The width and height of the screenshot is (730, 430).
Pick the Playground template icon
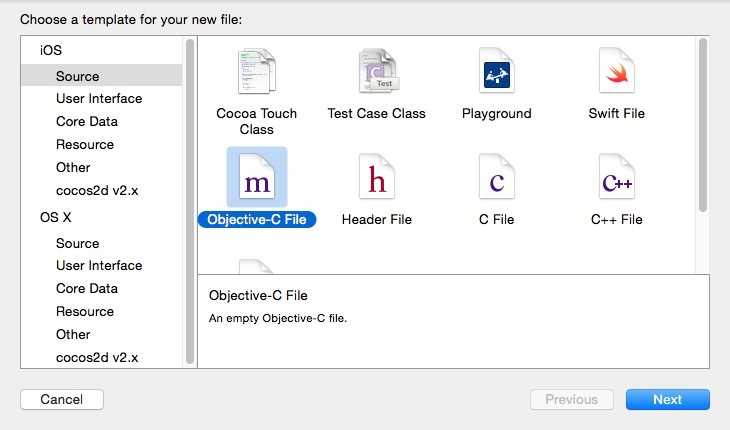click(x=497, y=71)
